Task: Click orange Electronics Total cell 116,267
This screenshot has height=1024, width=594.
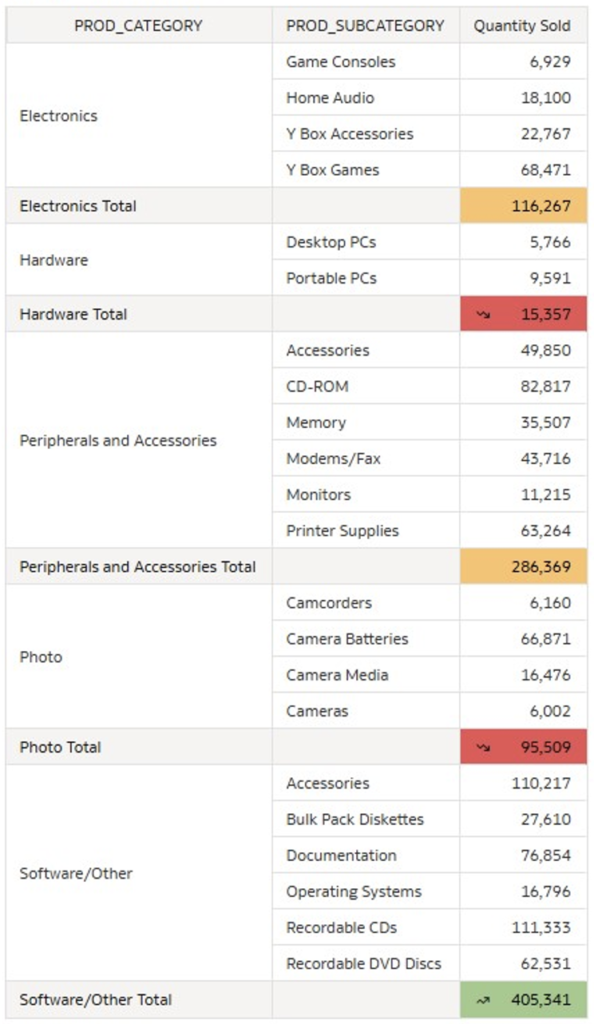Action: pyautogui.click(x=524, y=206)
